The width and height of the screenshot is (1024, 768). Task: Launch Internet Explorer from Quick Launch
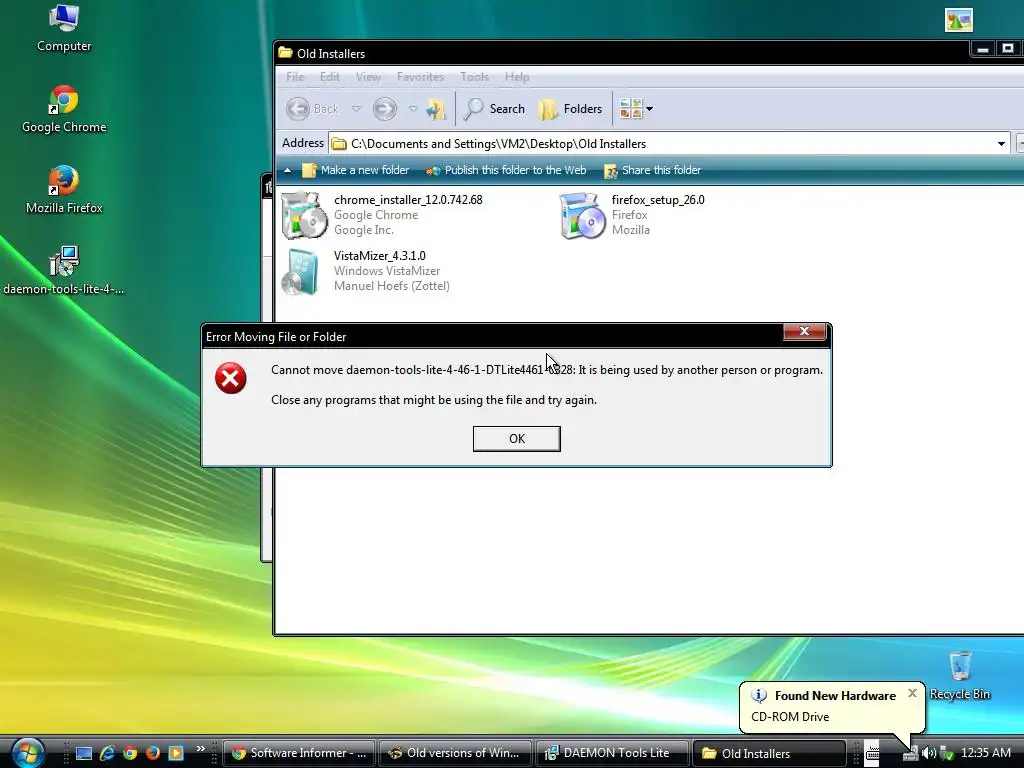(107, 753)
